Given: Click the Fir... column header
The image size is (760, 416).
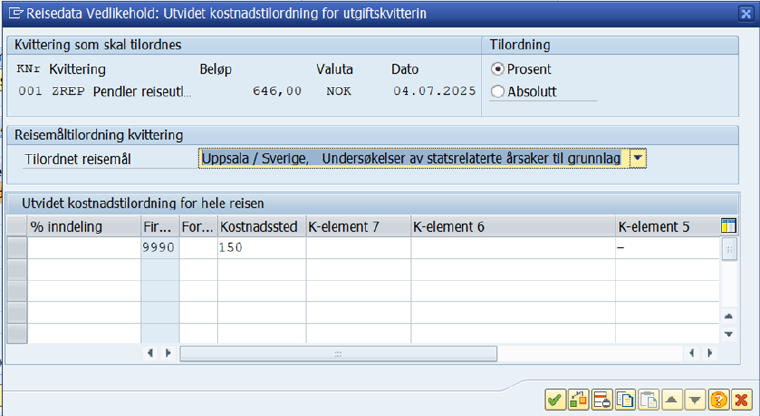Looking at the screenshot, I should point(160,226).
